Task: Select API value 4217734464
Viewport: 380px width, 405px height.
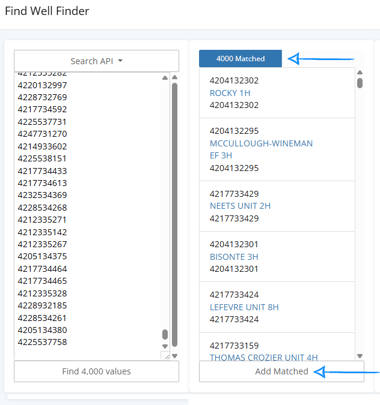Action: coord(42,269)
